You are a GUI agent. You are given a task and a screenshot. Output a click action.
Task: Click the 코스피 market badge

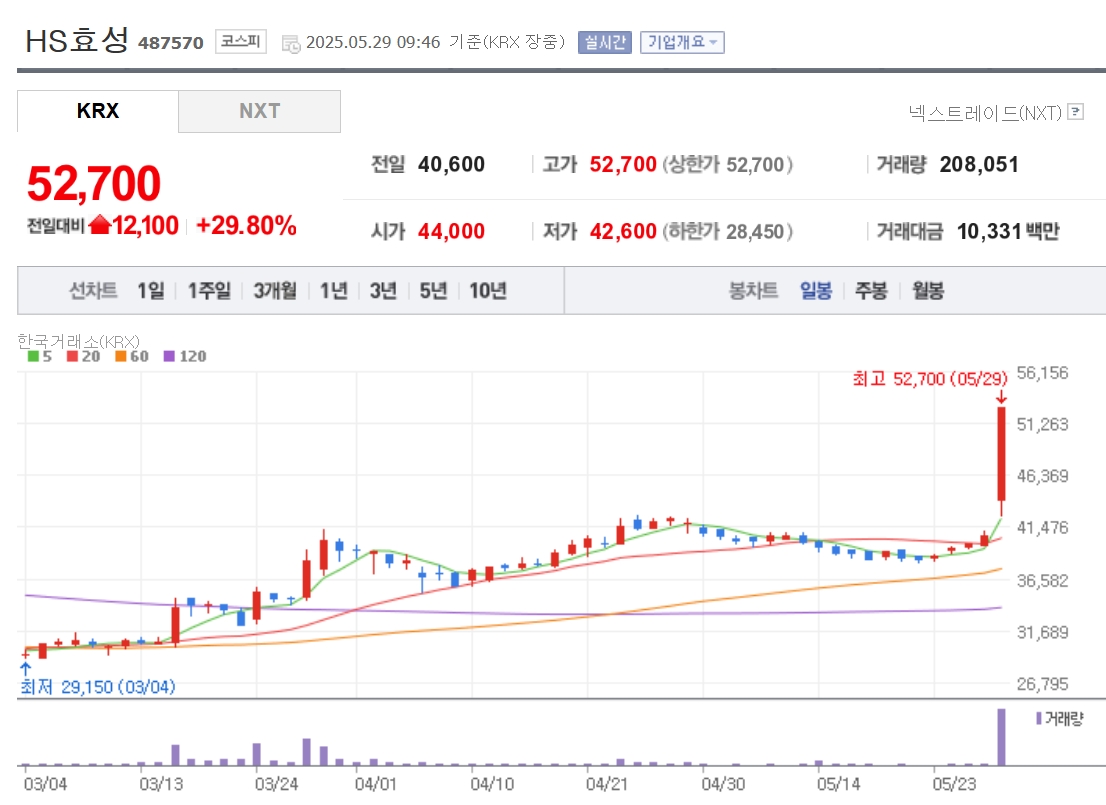241,42
